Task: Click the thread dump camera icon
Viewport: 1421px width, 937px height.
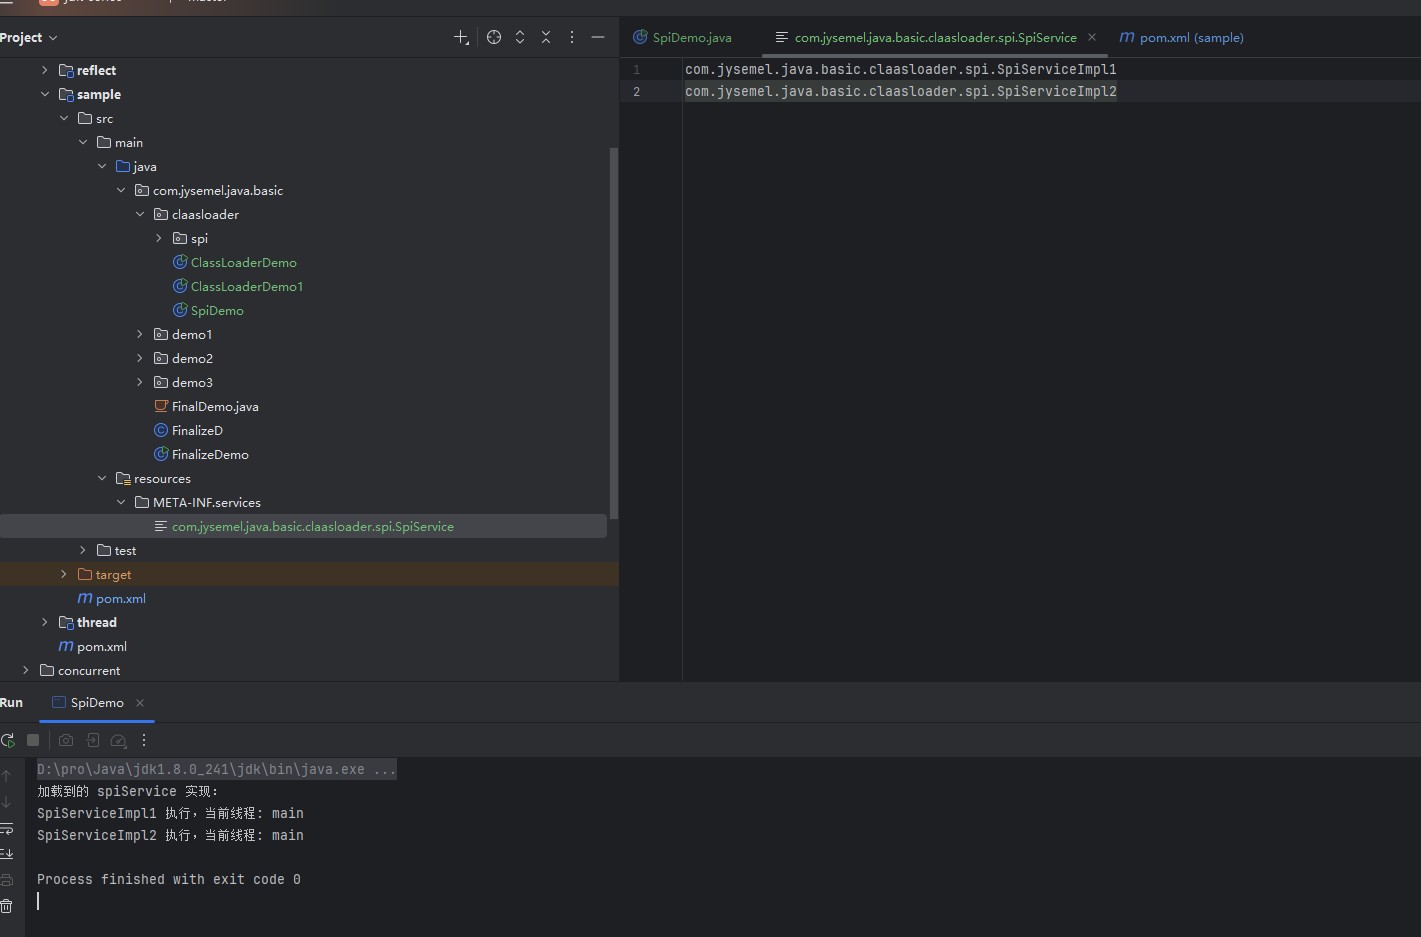Action: 66,740
